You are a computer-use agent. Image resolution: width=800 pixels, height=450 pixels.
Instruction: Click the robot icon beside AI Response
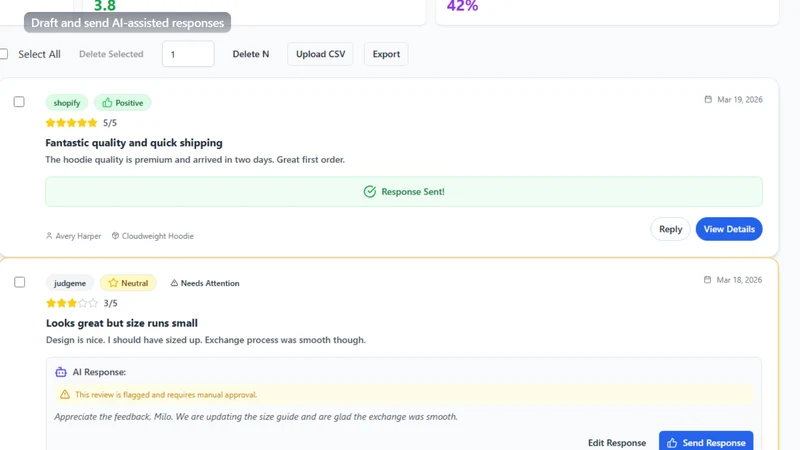61,372
